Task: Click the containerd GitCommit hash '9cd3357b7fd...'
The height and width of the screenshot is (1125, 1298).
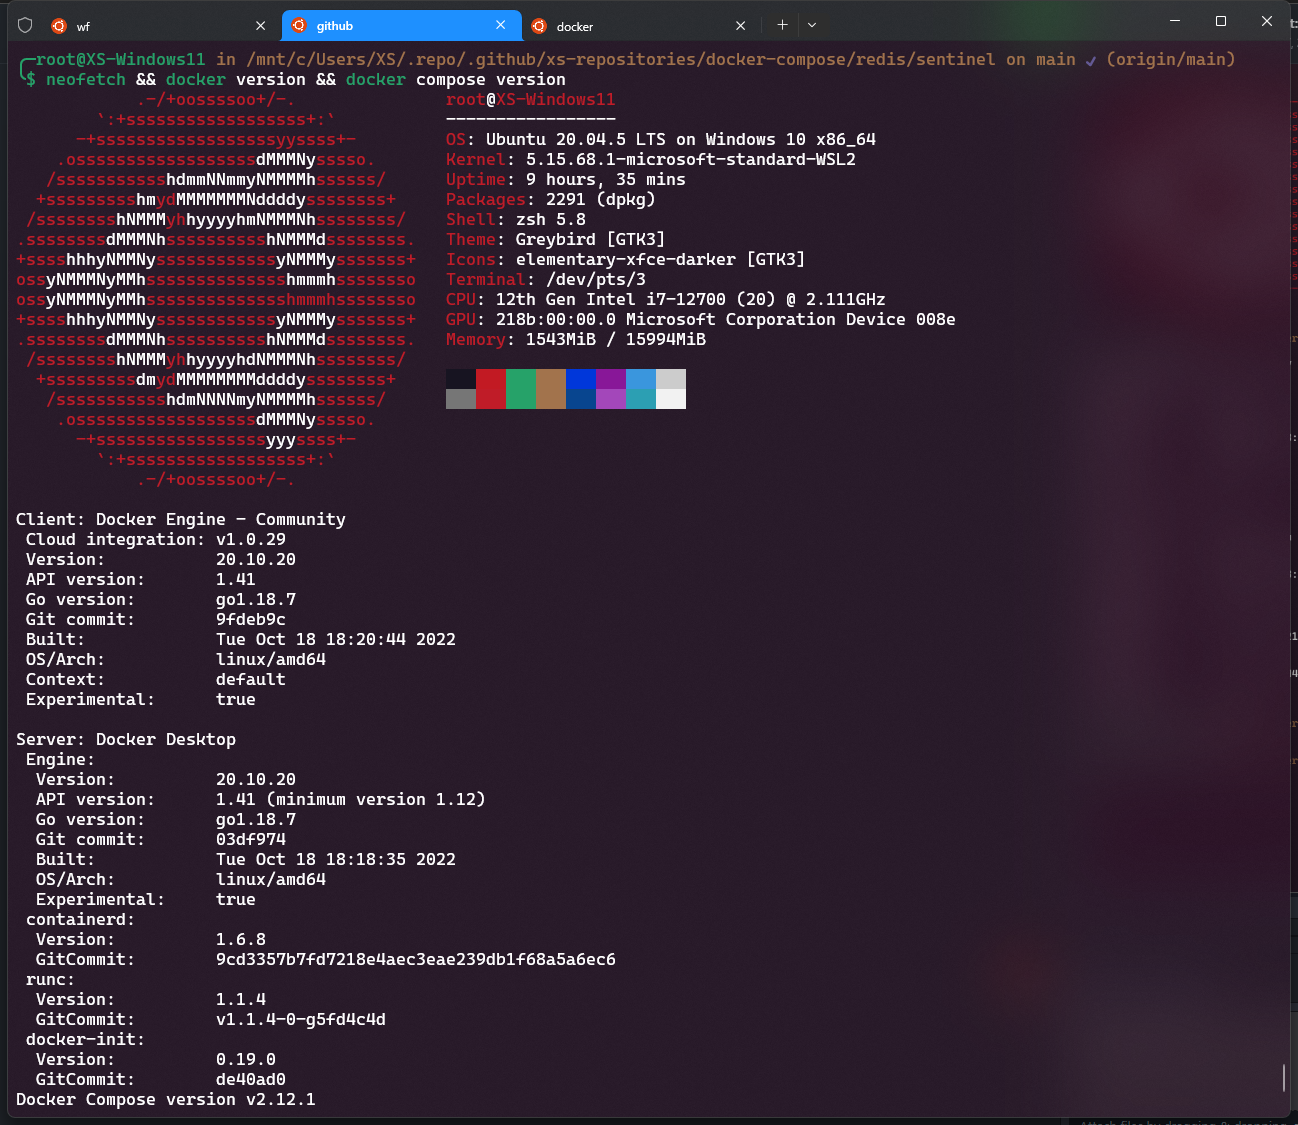Action: 416,960
